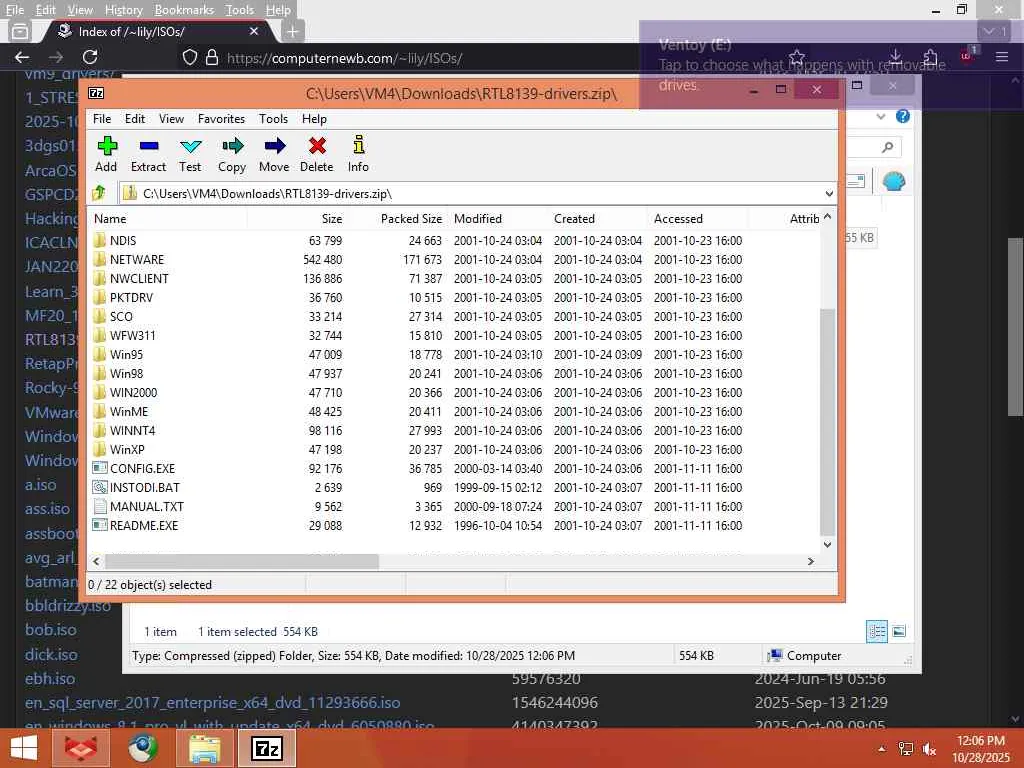Select the 'Index of /~lily/ISOs/' tab
The width and height of the screenshot is (1024, 768).
coord(155,31)
